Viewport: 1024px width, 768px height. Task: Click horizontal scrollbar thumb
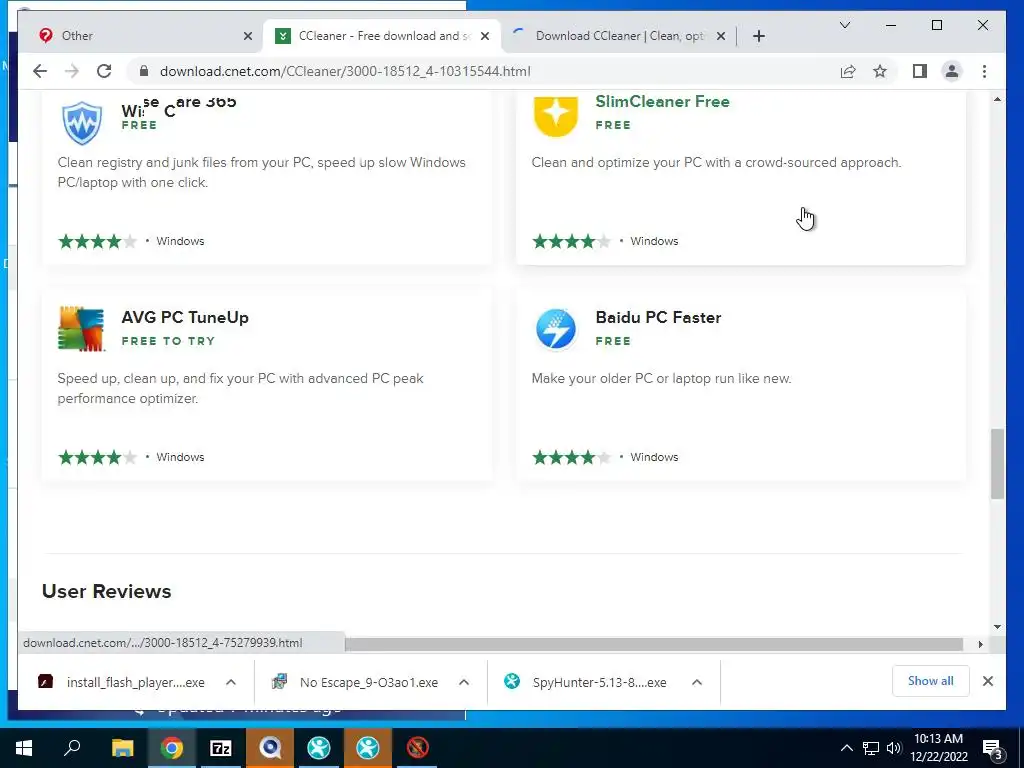tap(654, 645)
